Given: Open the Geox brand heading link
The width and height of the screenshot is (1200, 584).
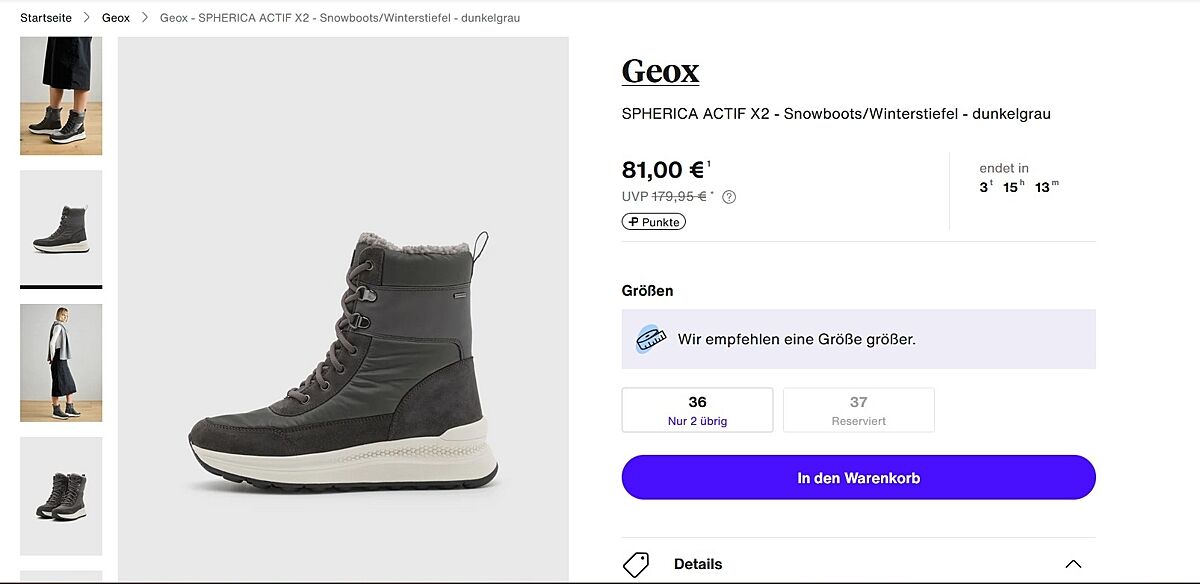Looking at the screenshot, I should pos(660,72).
